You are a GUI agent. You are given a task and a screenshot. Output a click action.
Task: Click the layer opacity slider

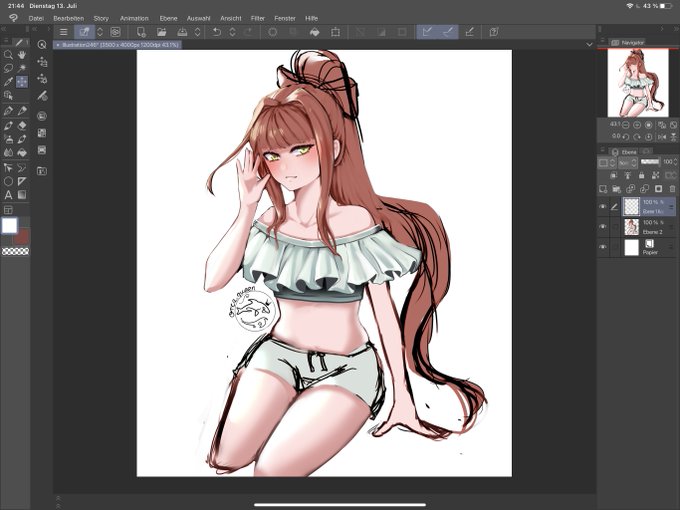[x=650, y=162]
